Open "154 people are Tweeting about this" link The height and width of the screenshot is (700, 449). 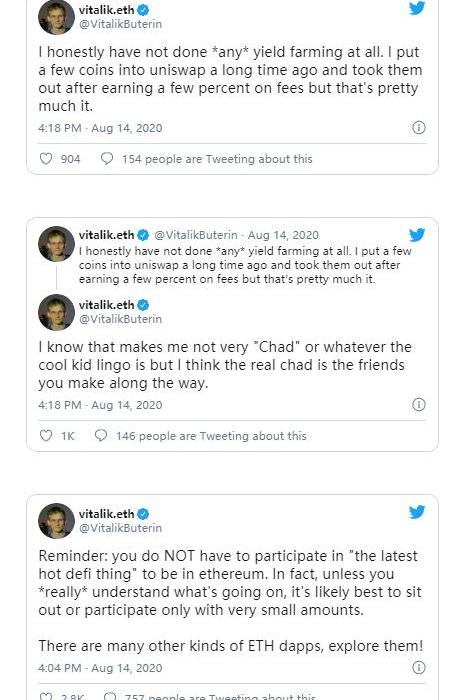click(217, 159)
